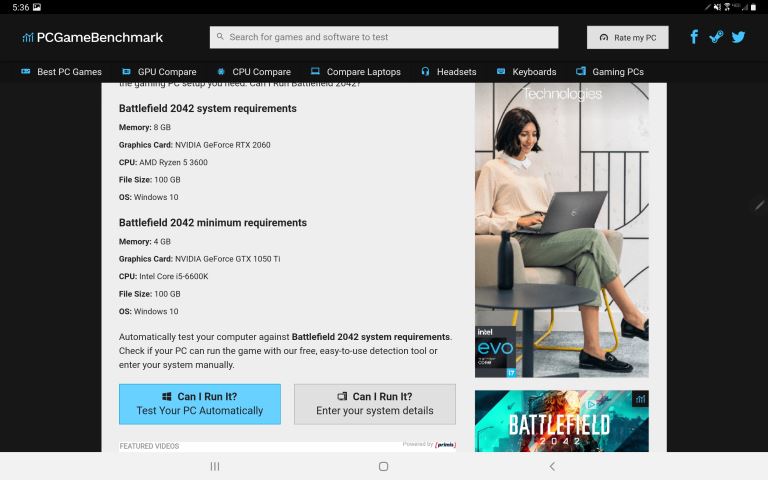The image size is (768, 480).
Task: Click the desktop icon beside Gaming PCs
Action: point(581,72)
